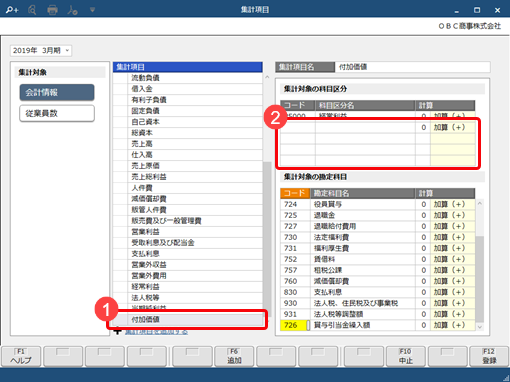510x382 pixels.
Task: Select 営業外費用 row
Action: (x=188, y=276)
